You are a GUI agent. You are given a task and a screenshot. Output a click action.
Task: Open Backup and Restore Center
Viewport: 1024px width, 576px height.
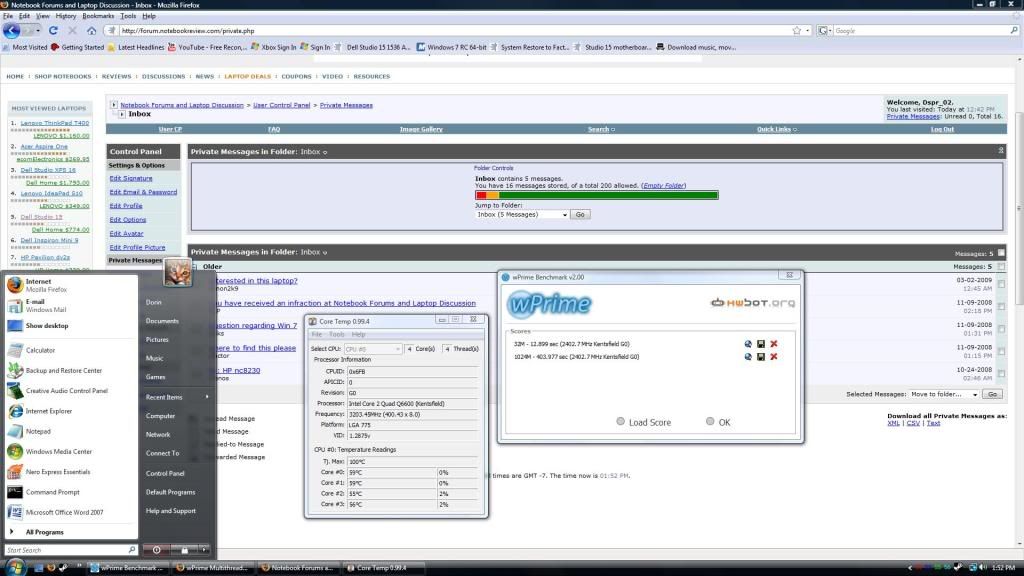click(x=71, y=371)
